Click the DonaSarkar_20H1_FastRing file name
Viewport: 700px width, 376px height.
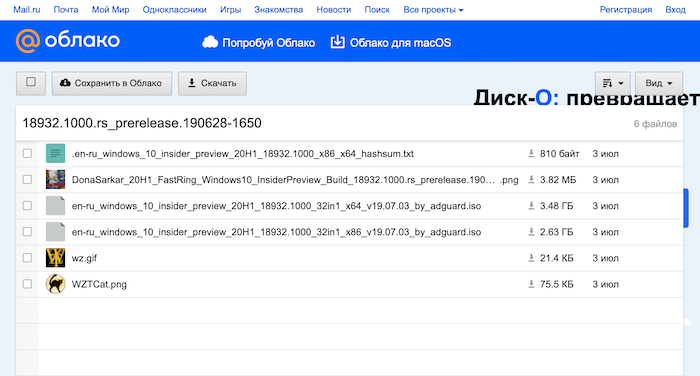(x=295, y=180)
